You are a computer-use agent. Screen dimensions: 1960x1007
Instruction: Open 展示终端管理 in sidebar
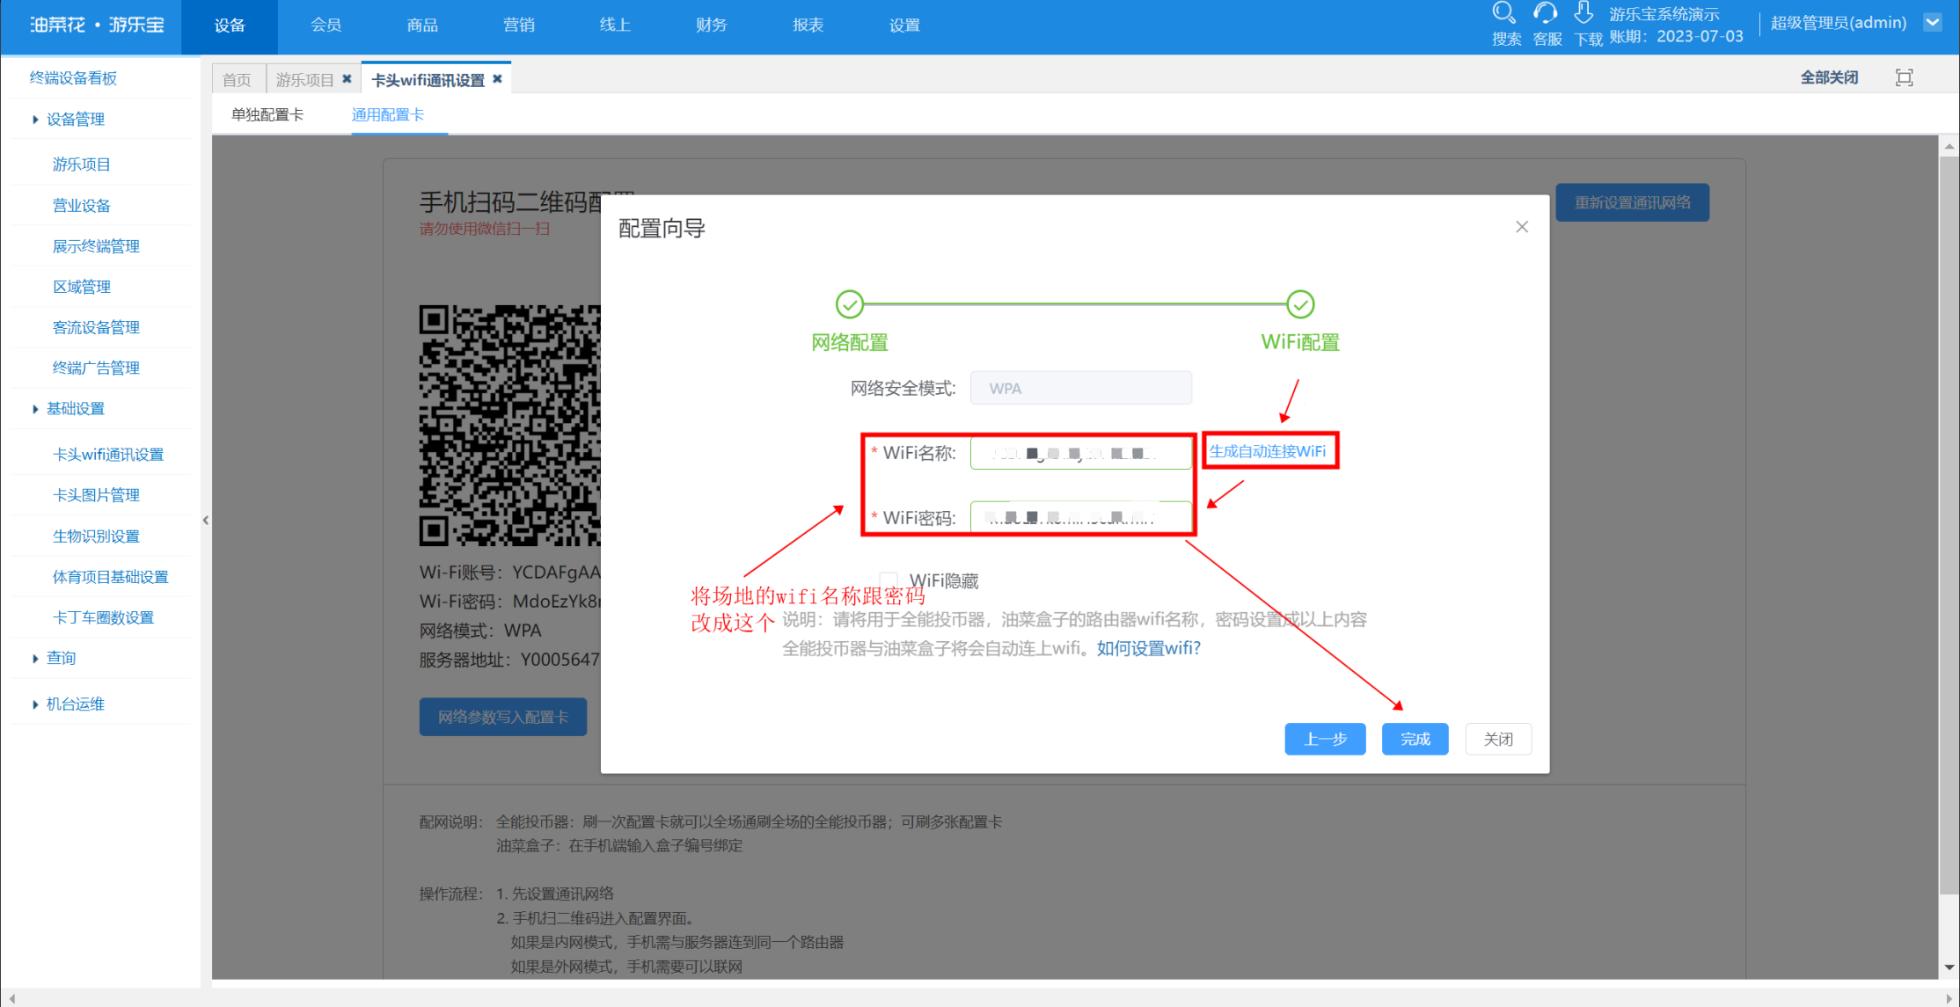[x=96, y=246]
